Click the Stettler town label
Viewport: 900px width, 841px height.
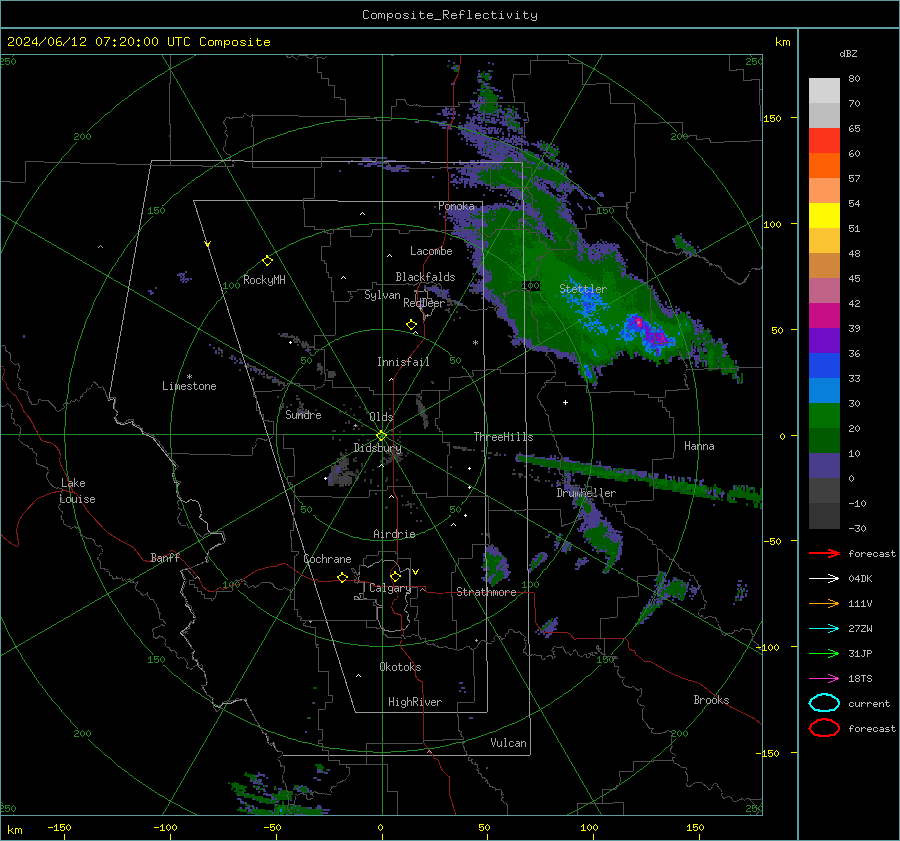(x=583, y=289)
